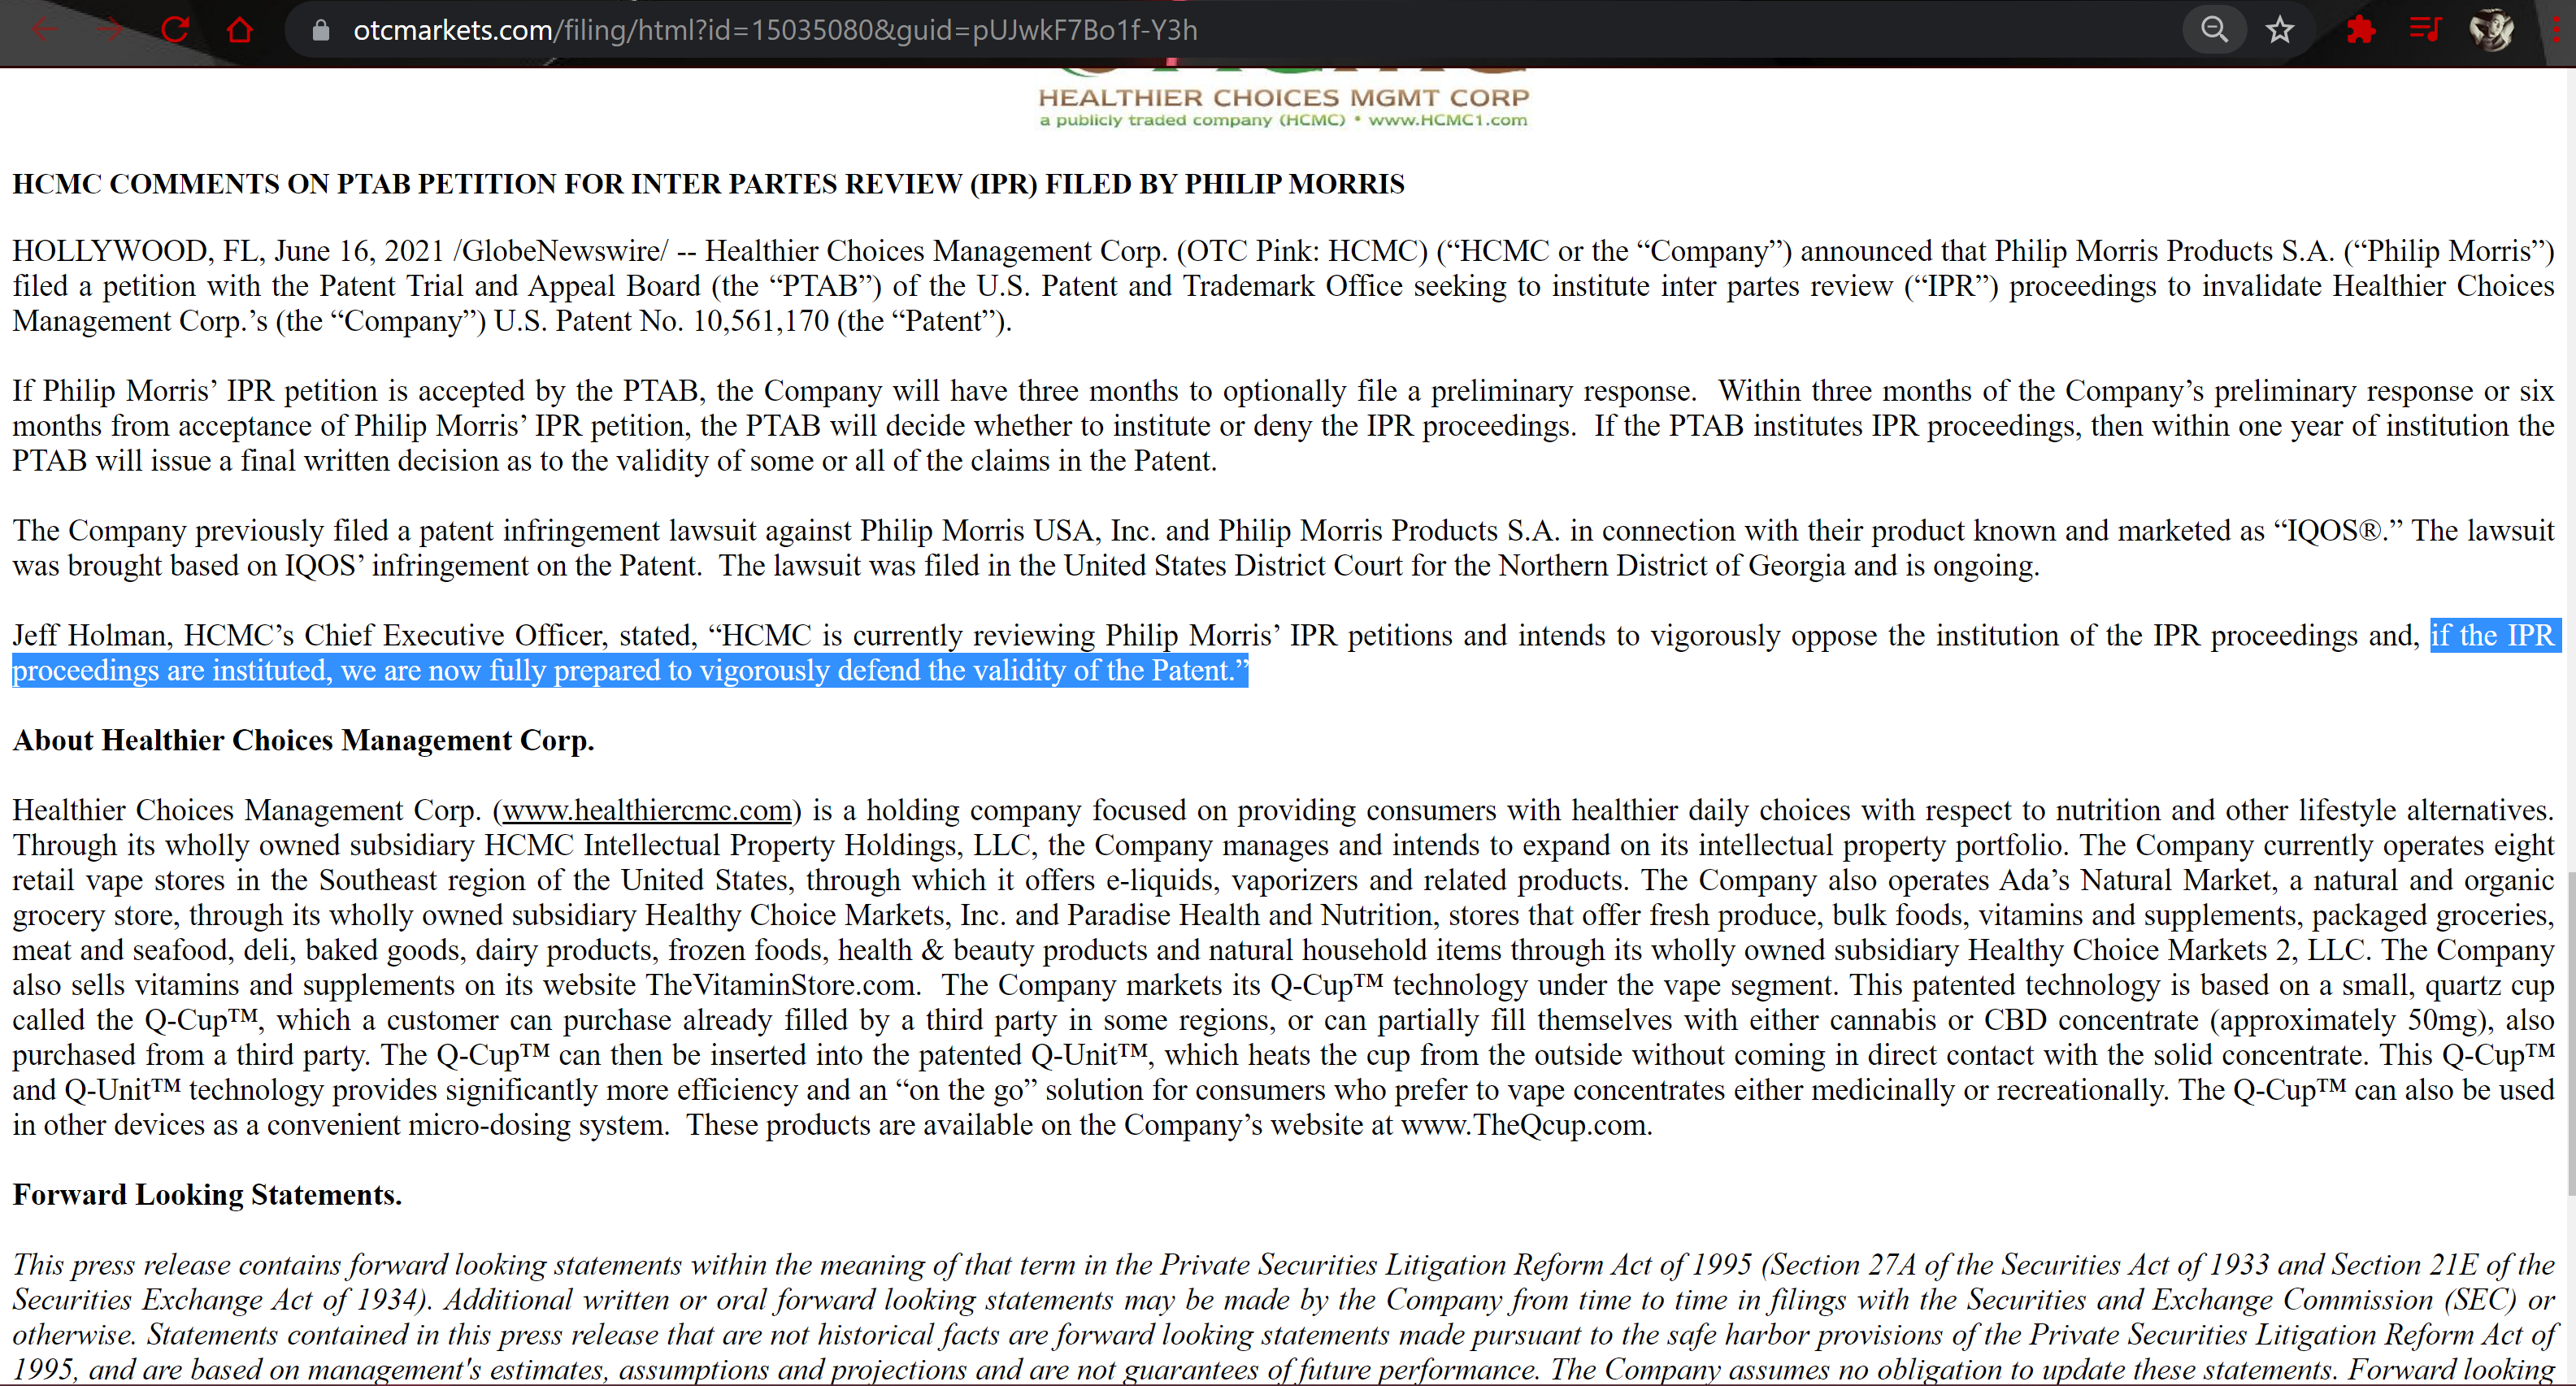This screenshot has height=1386, width=2576.
Task: Go to the browser home page
Action: point(240,30)
